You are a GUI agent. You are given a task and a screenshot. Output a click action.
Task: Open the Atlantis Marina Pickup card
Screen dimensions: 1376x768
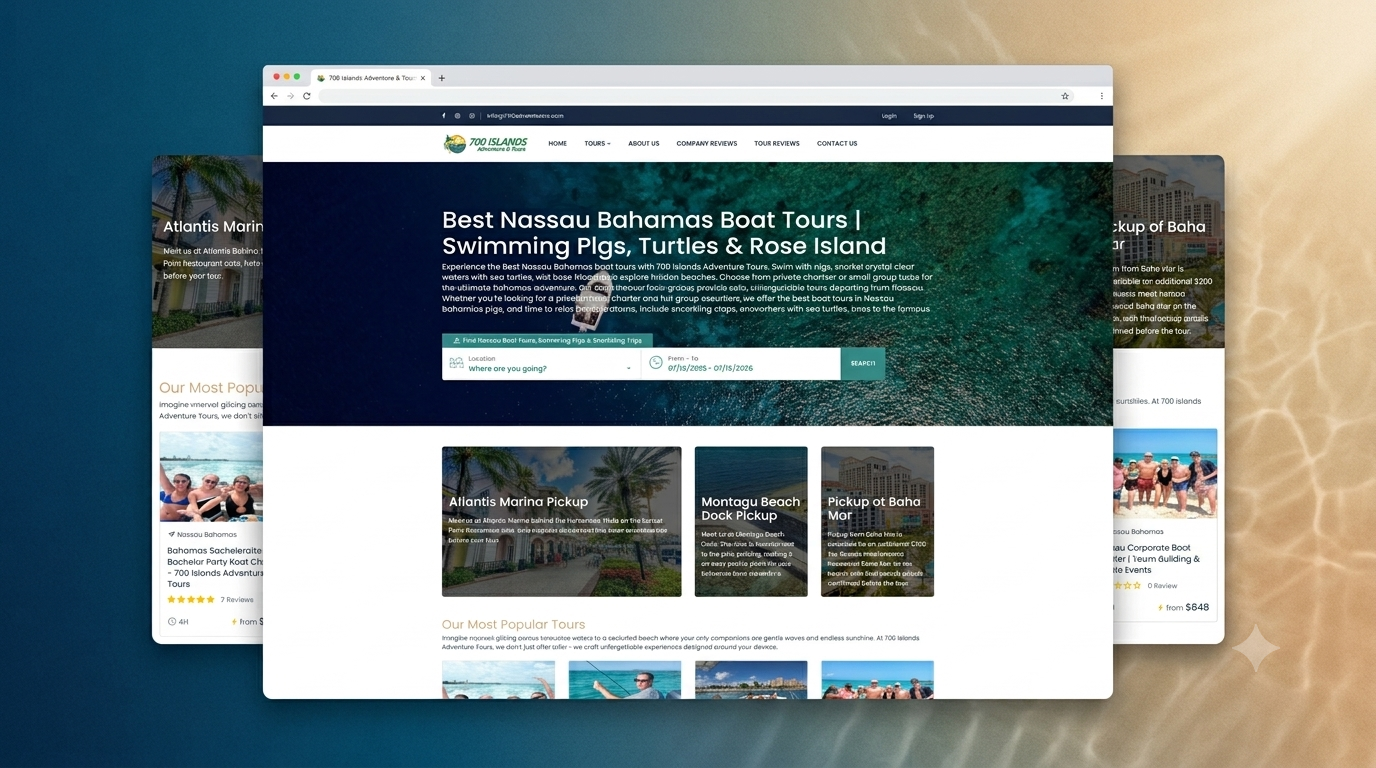pyautogui.click(x=561, y=522)
